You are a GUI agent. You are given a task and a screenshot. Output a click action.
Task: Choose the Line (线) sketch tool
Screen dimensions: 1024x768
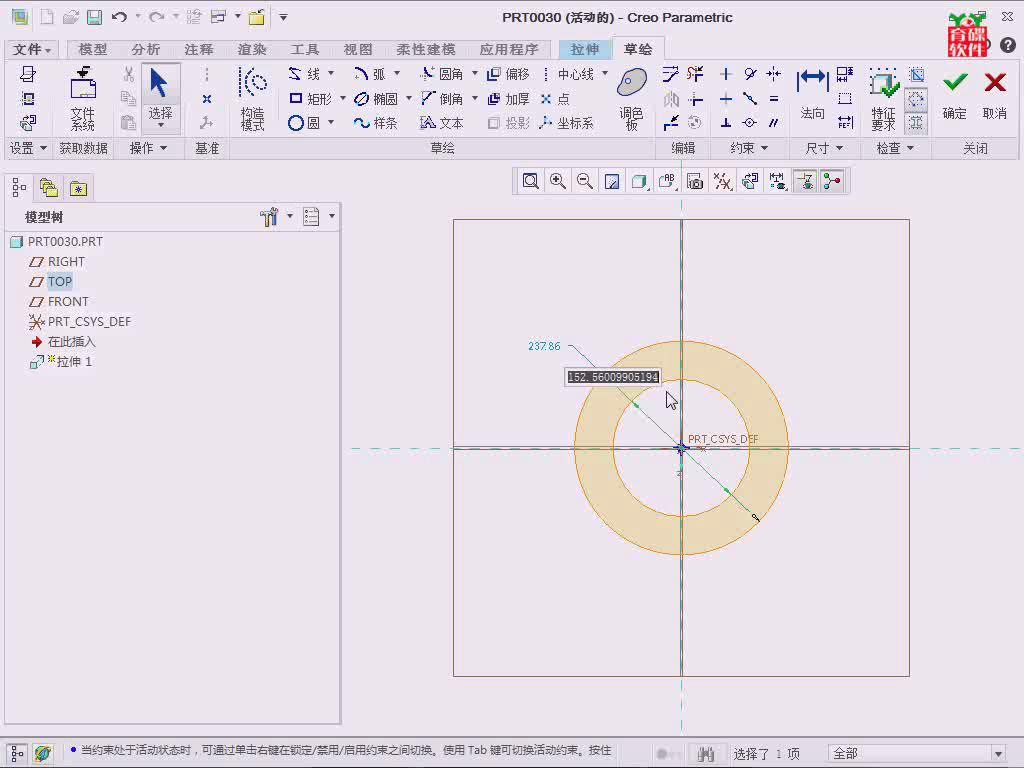tap(305, 74)
